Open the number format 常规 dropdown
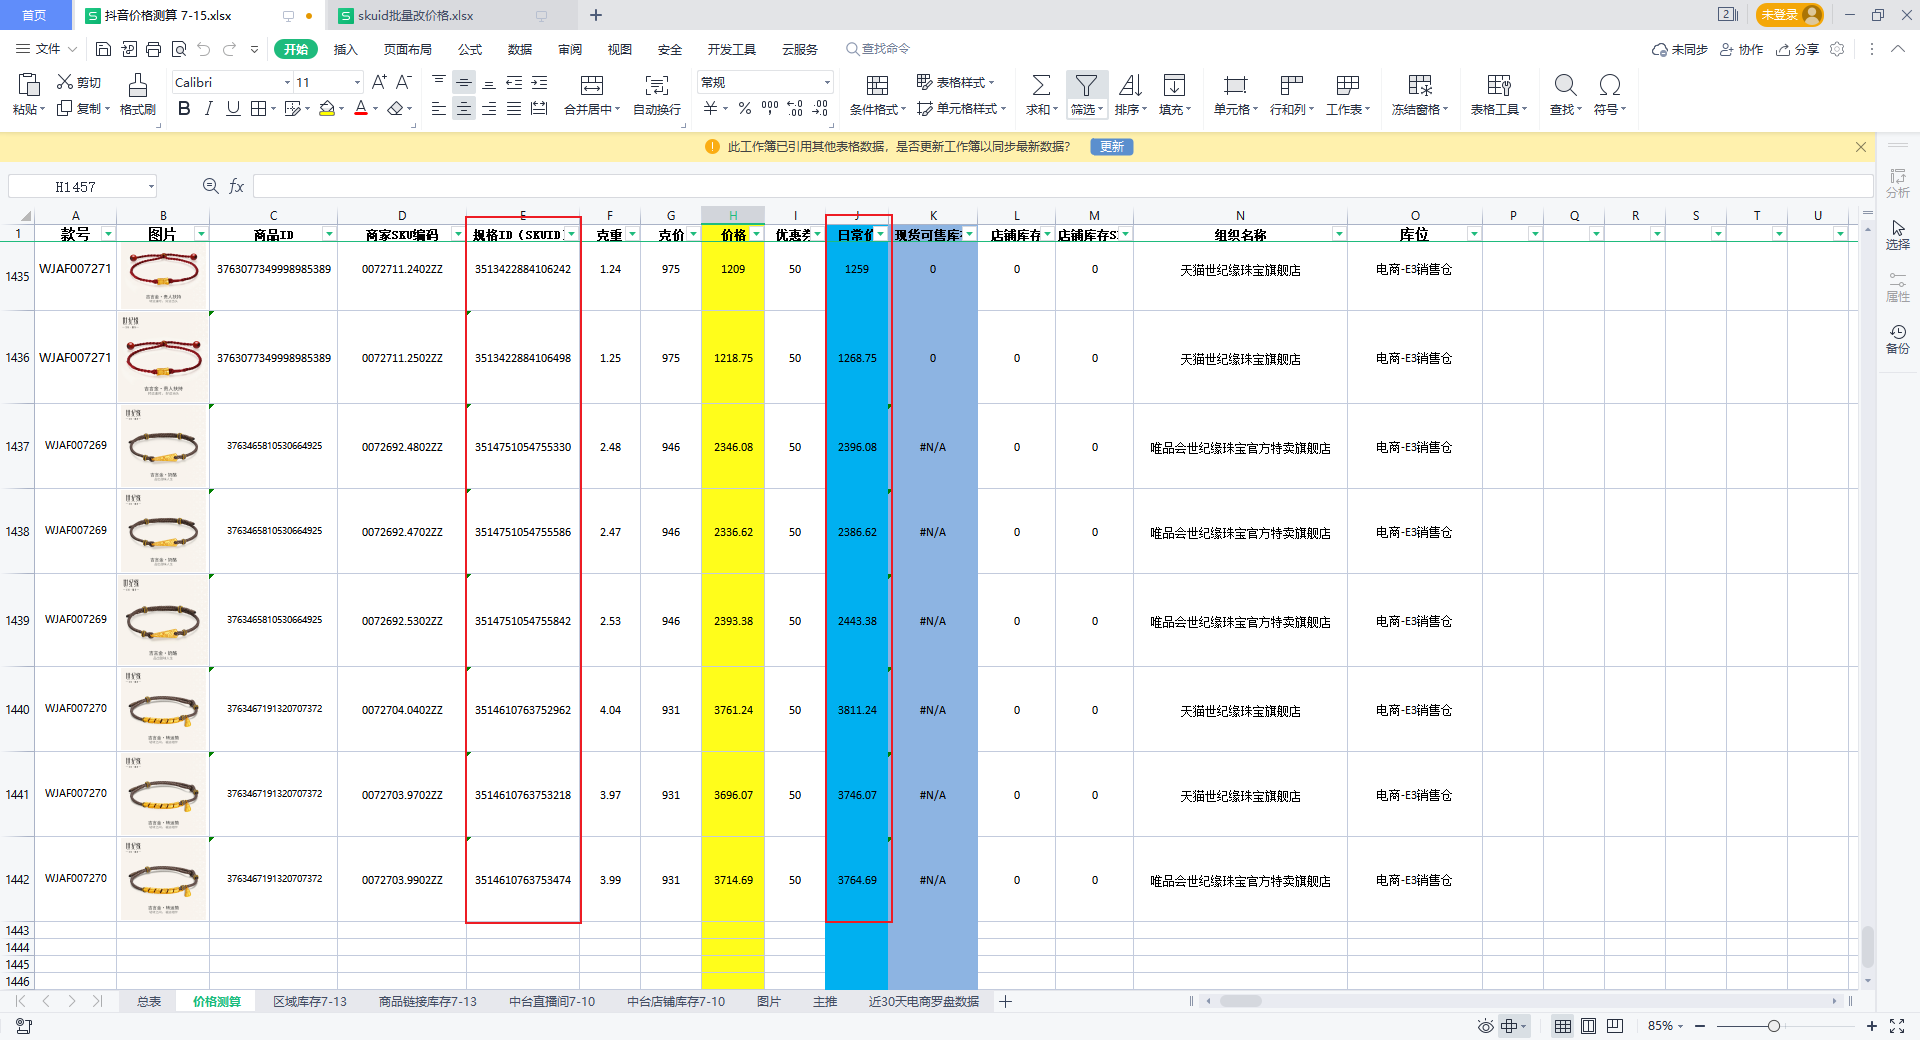The height and width of the screenshot is (1040, 1920). point(827,83)
